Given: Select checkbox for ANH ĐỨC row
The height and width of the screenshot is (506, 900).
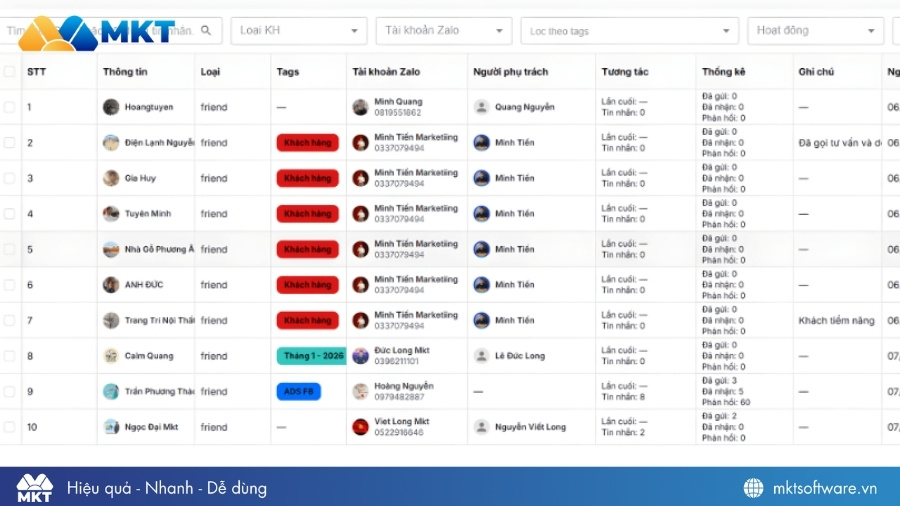Looking at the screenshot, I should point(9,285).
